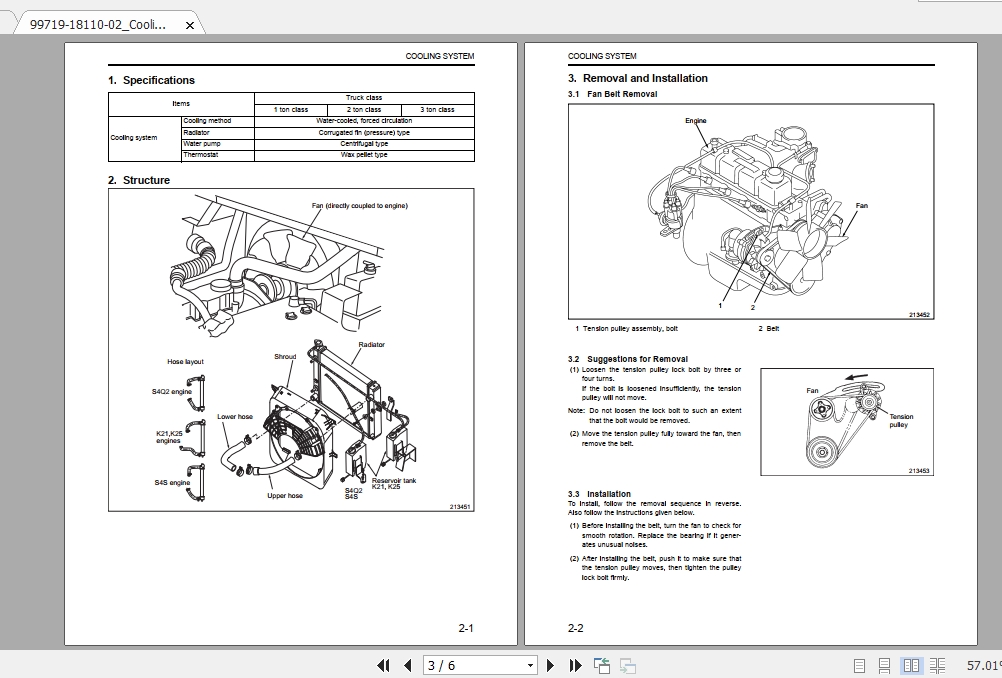The image size is (1002, 678).
Task: Advance to the next page
Action: click(x=550, y=665)
